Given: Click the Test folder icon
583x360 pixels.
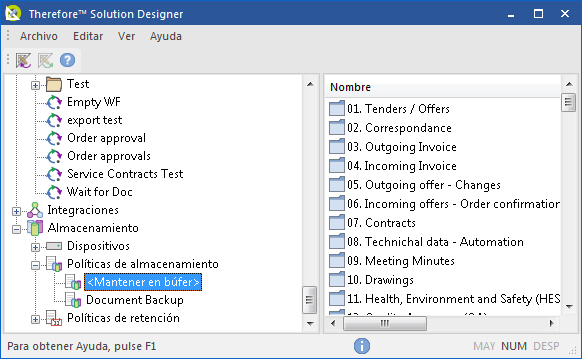Looking at the screenshot, I should [54, 84].
